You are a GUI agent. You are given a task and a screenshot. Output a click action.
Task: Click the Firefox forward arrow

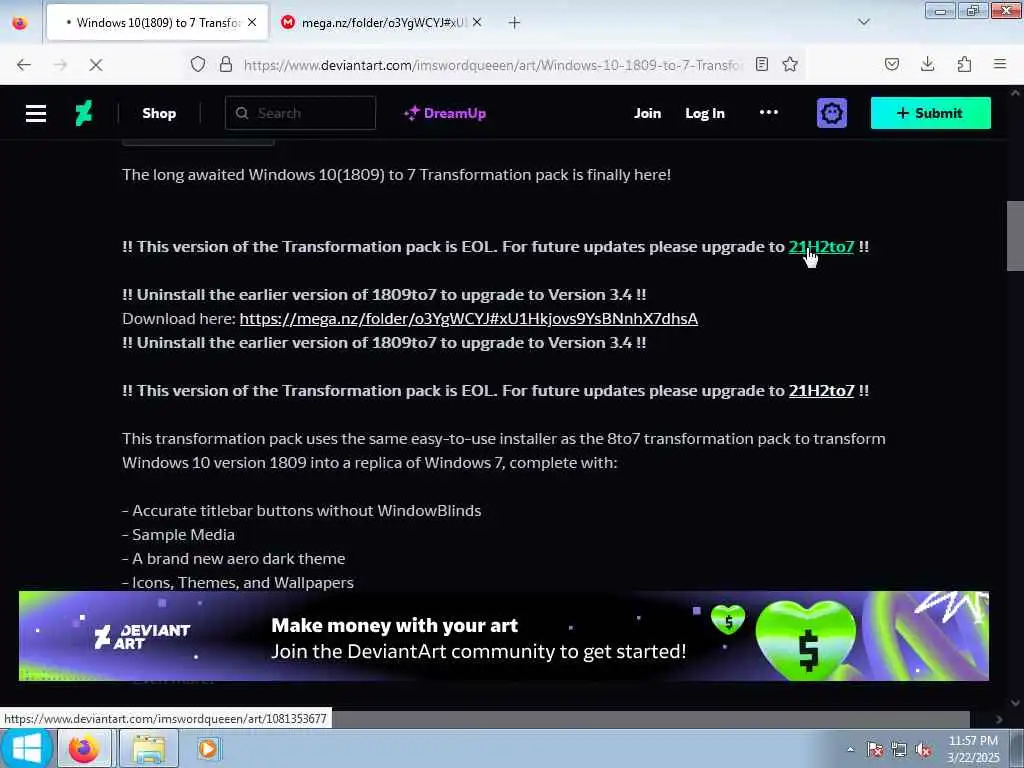click(60, 65)
